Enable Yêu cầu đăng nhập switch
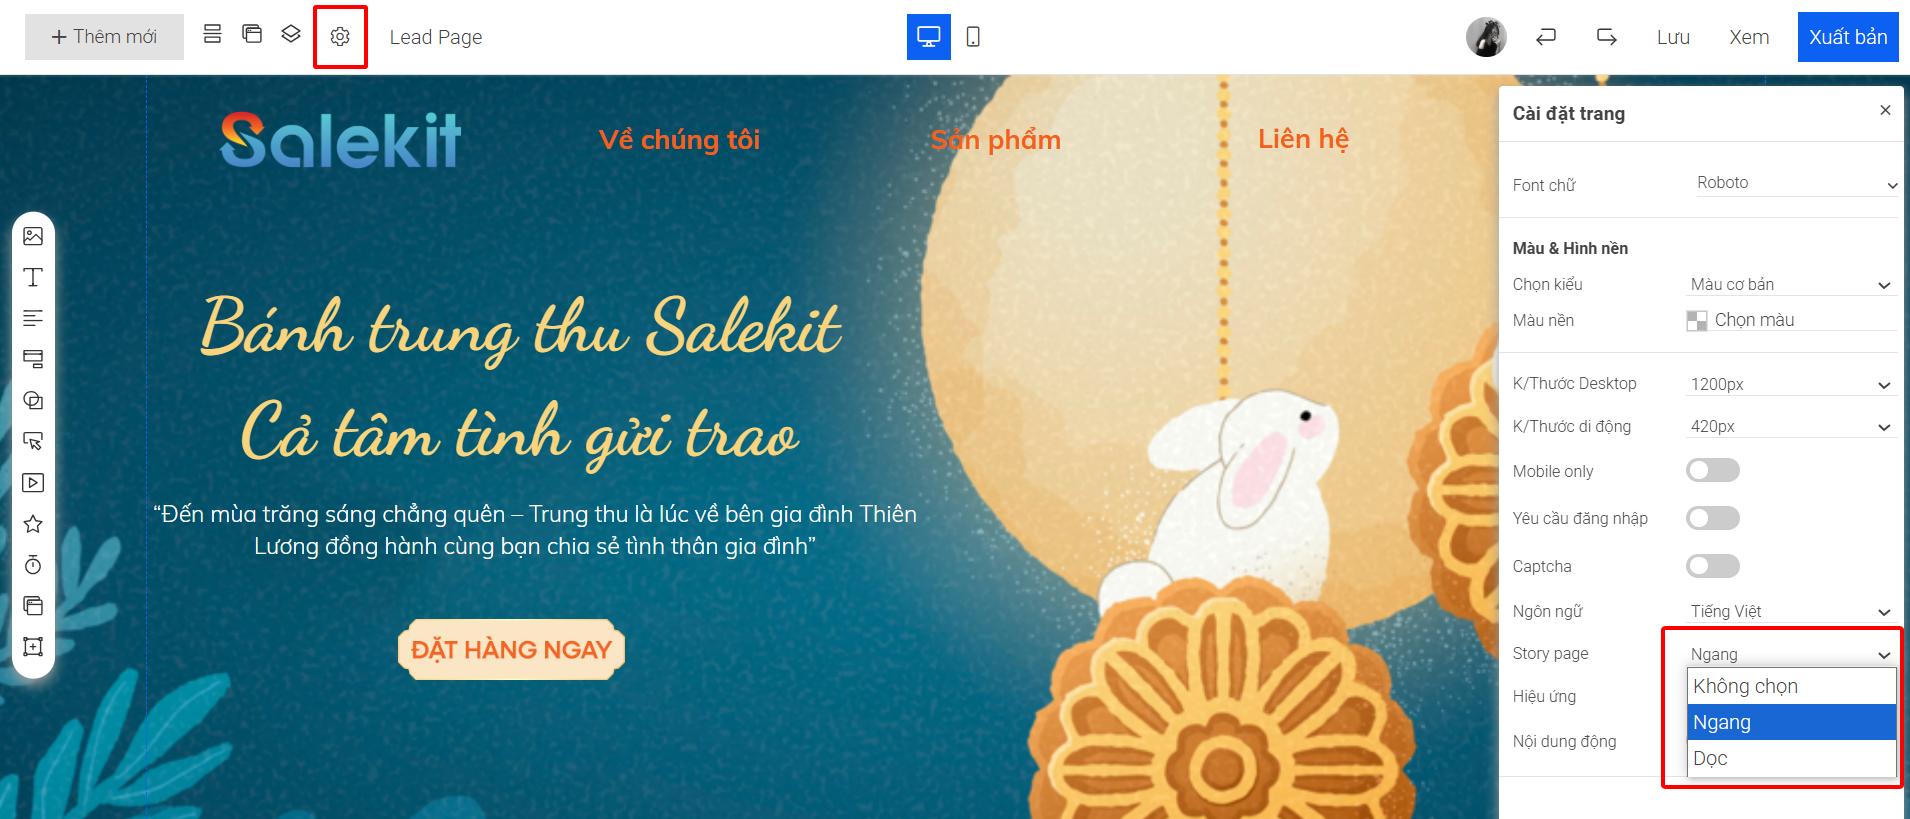The image size is (1910, 819). [1713, 518]
